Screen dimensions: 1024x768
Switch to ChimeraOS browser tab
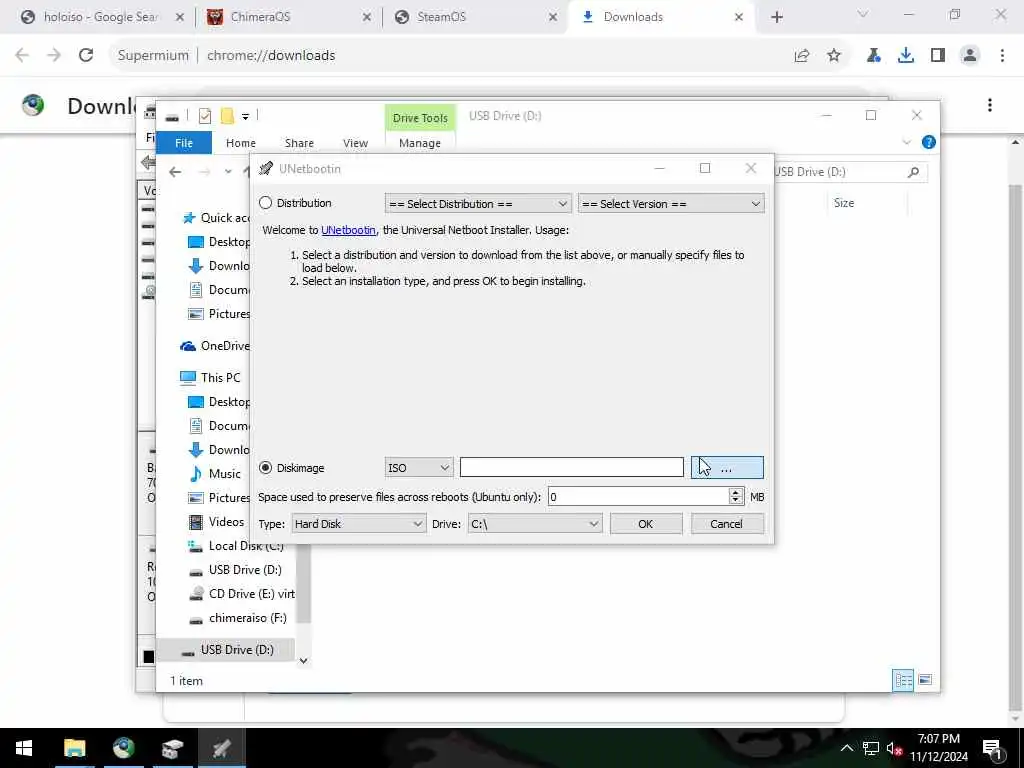pyautogui.click(x=287, y=17)
